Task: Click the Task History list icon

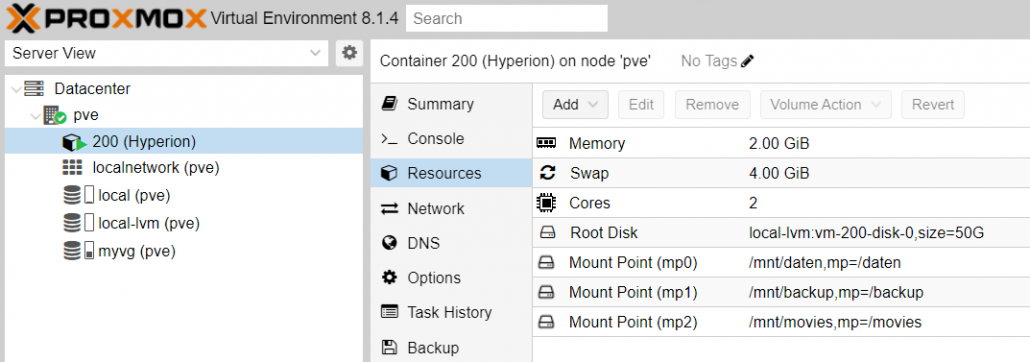Action: [390, 313]
